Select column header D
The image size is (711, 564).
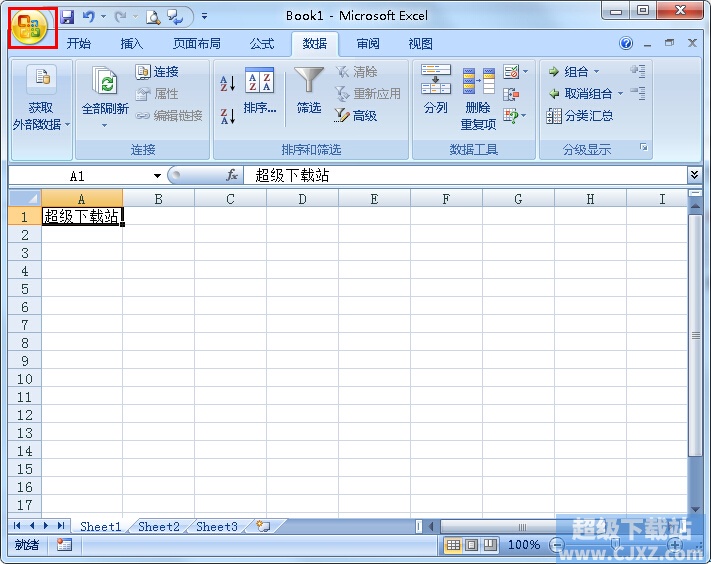click(302, 199)
